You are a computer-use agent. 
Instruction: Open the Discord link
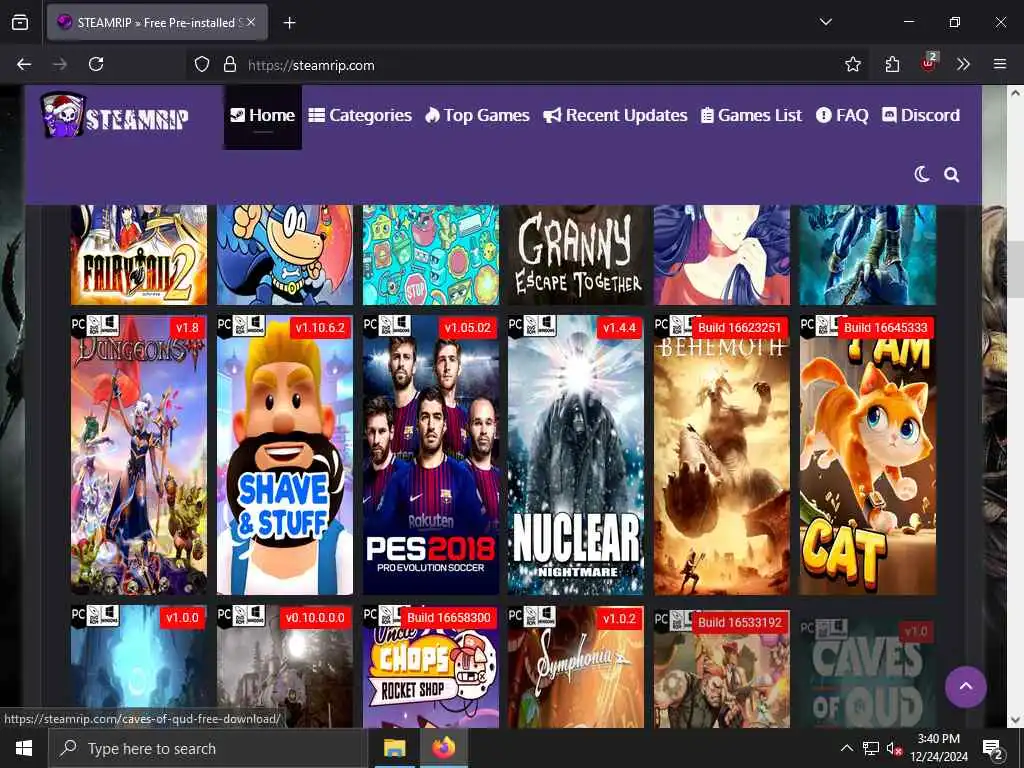pyautogui.click(x=921, y=116)
